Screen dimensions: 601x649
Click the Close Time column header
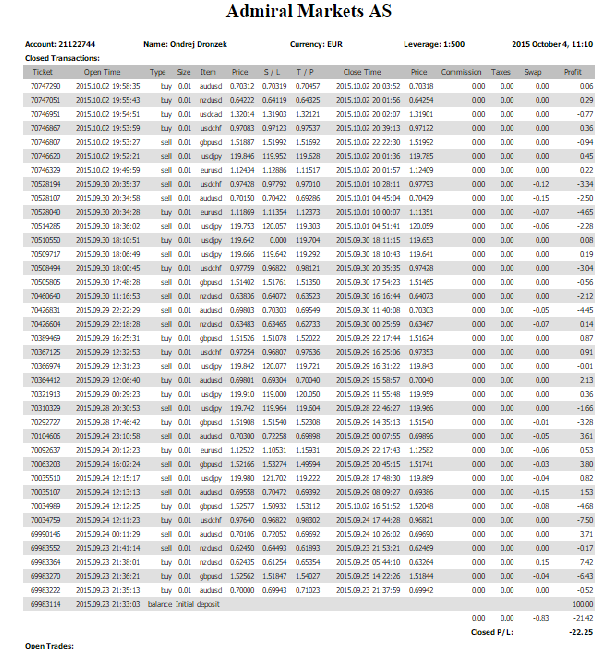[362, 72]
